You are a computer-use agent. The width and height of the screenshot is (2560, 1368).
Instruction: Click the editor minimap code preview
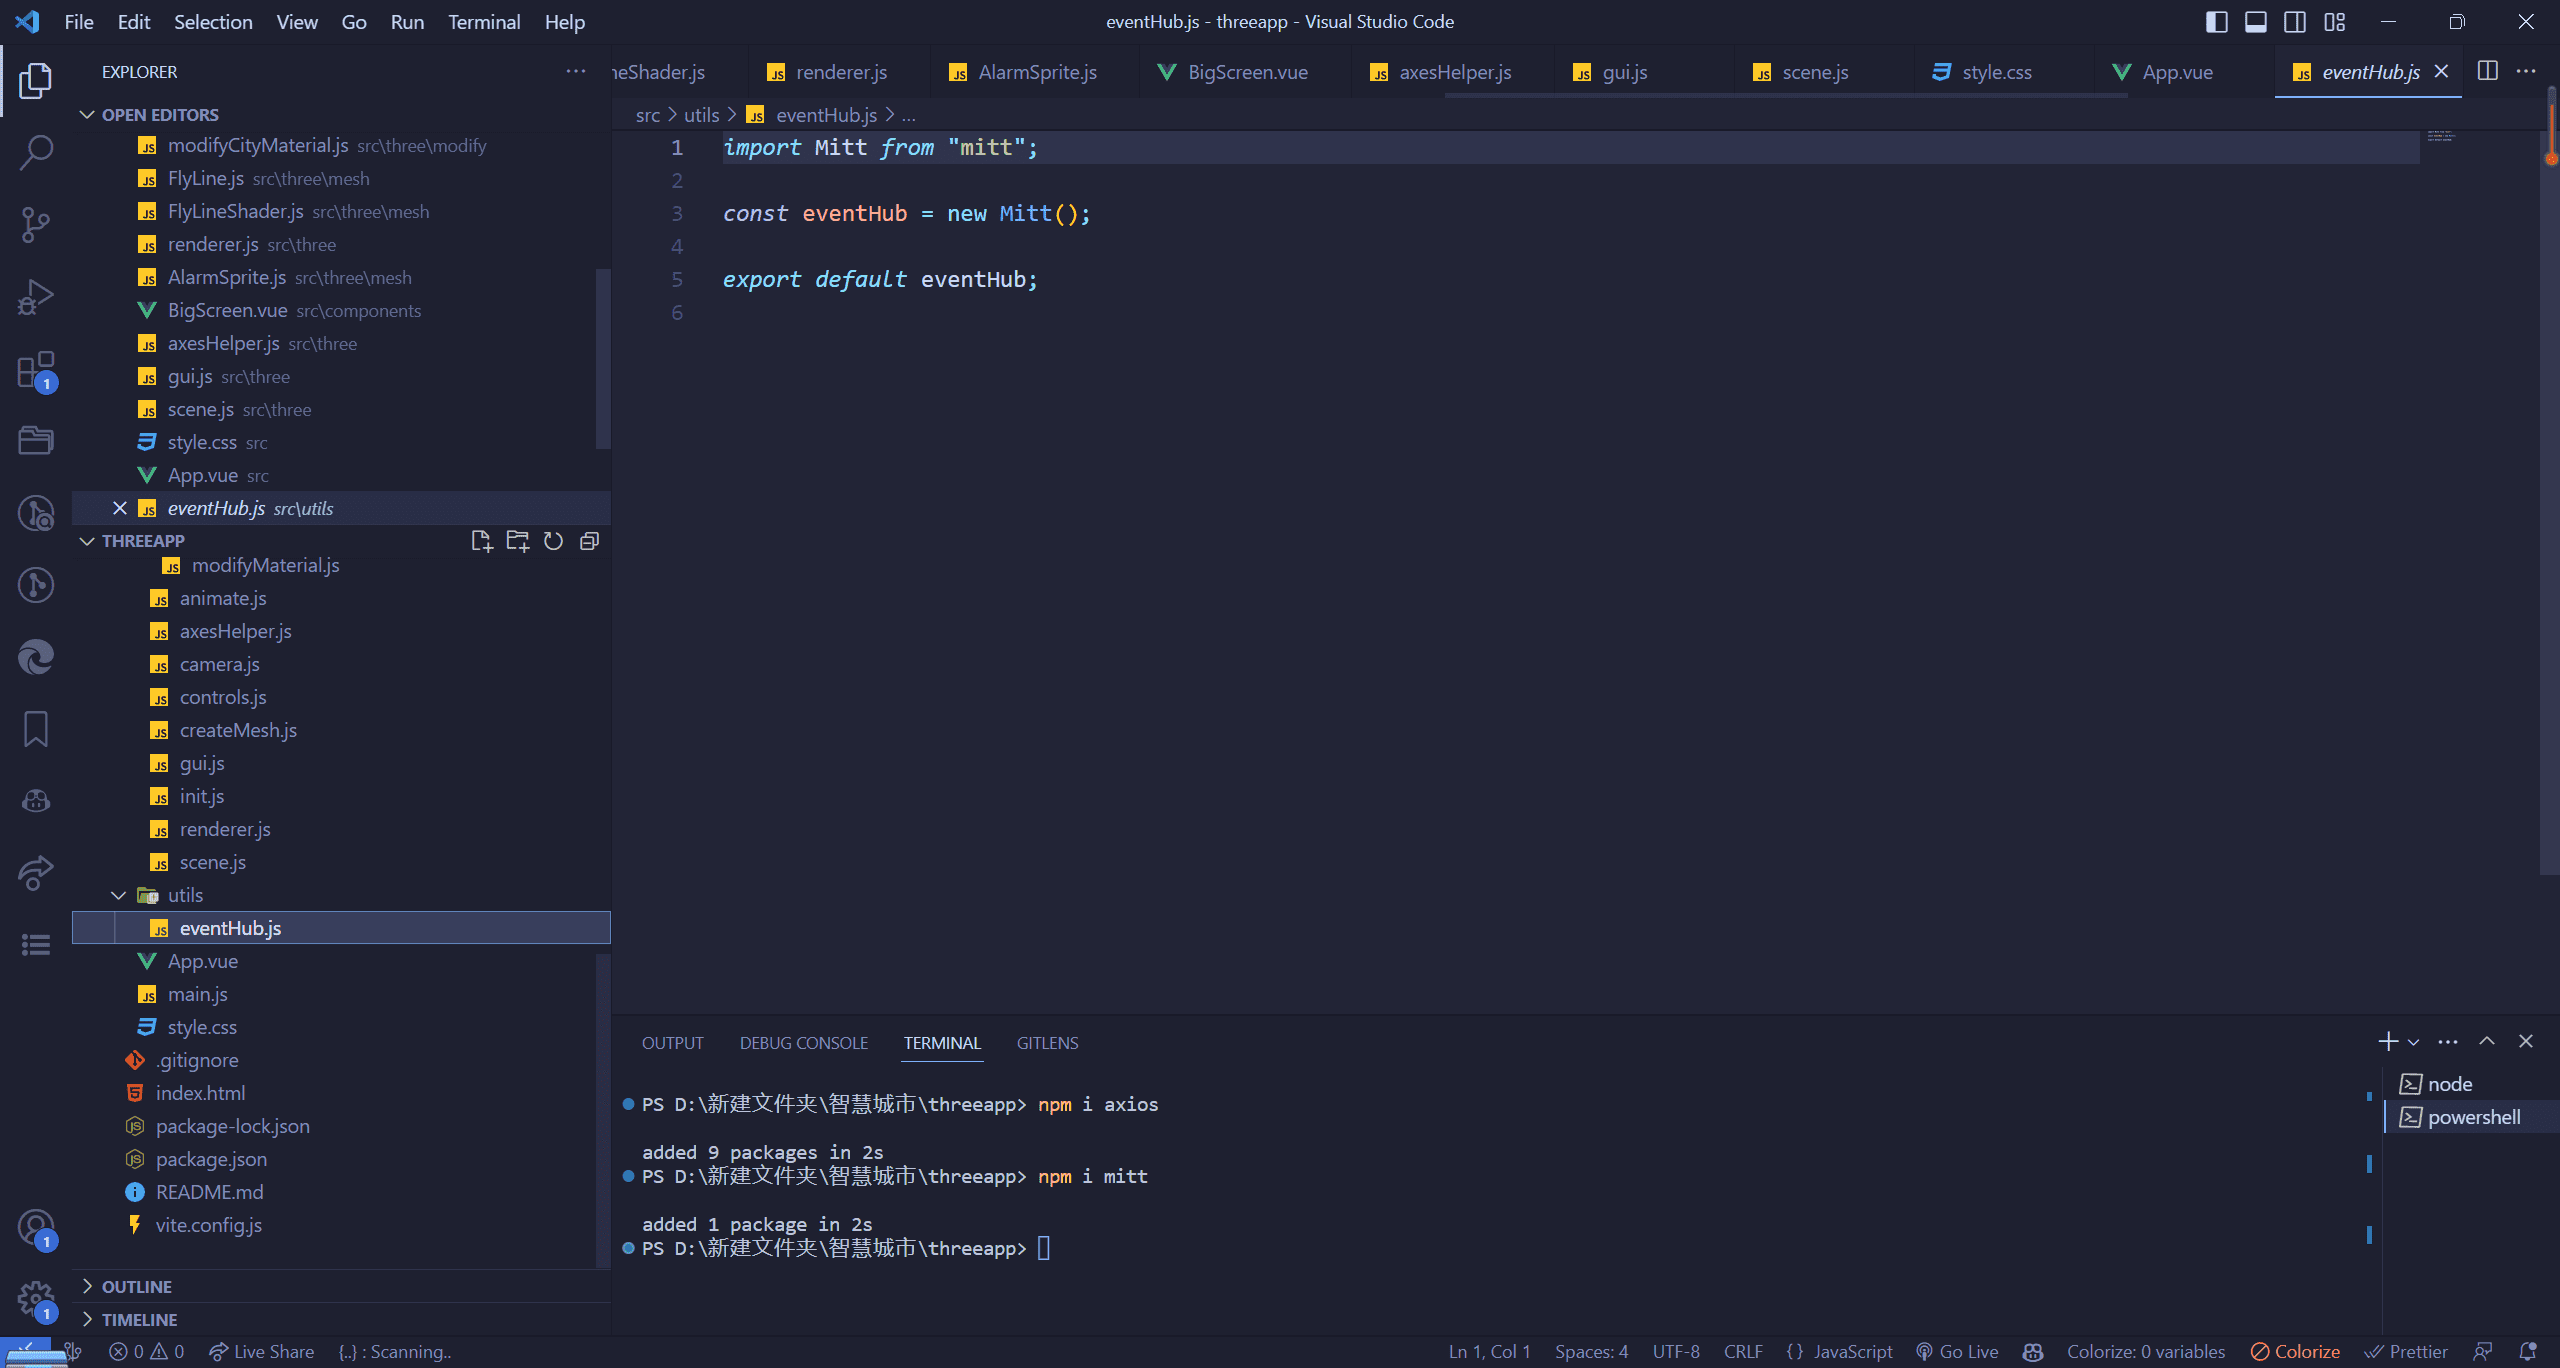[x=2441, y=136]
